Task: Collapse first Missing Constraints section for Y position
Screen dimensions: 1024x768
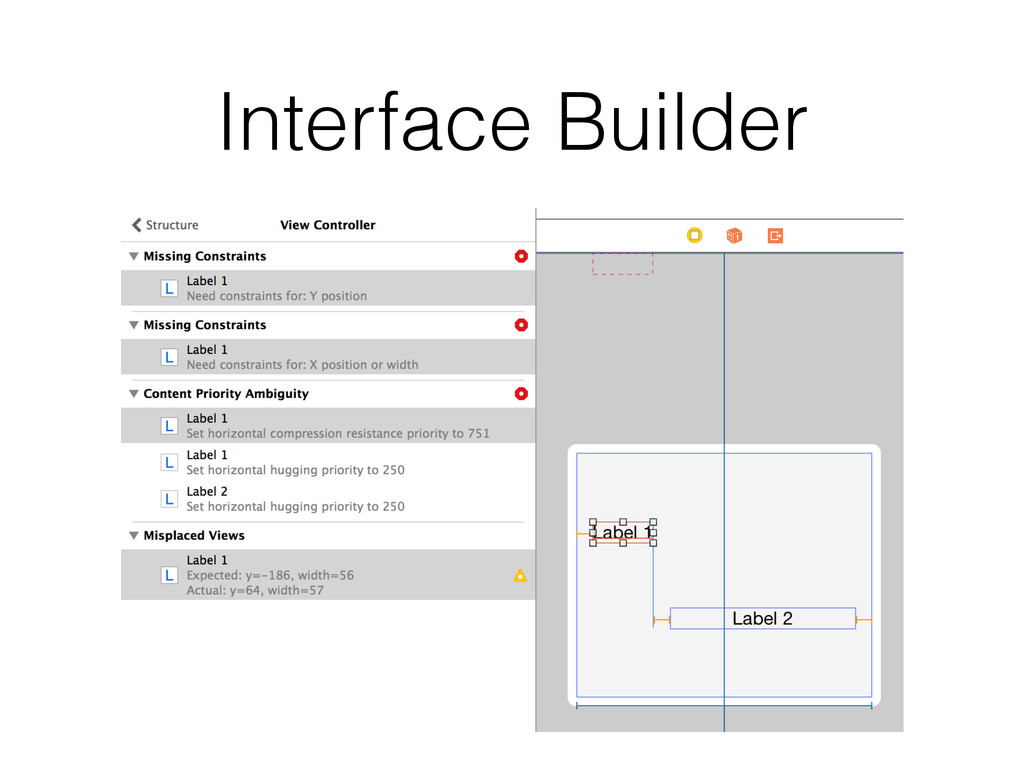Action: pos(134,256)
